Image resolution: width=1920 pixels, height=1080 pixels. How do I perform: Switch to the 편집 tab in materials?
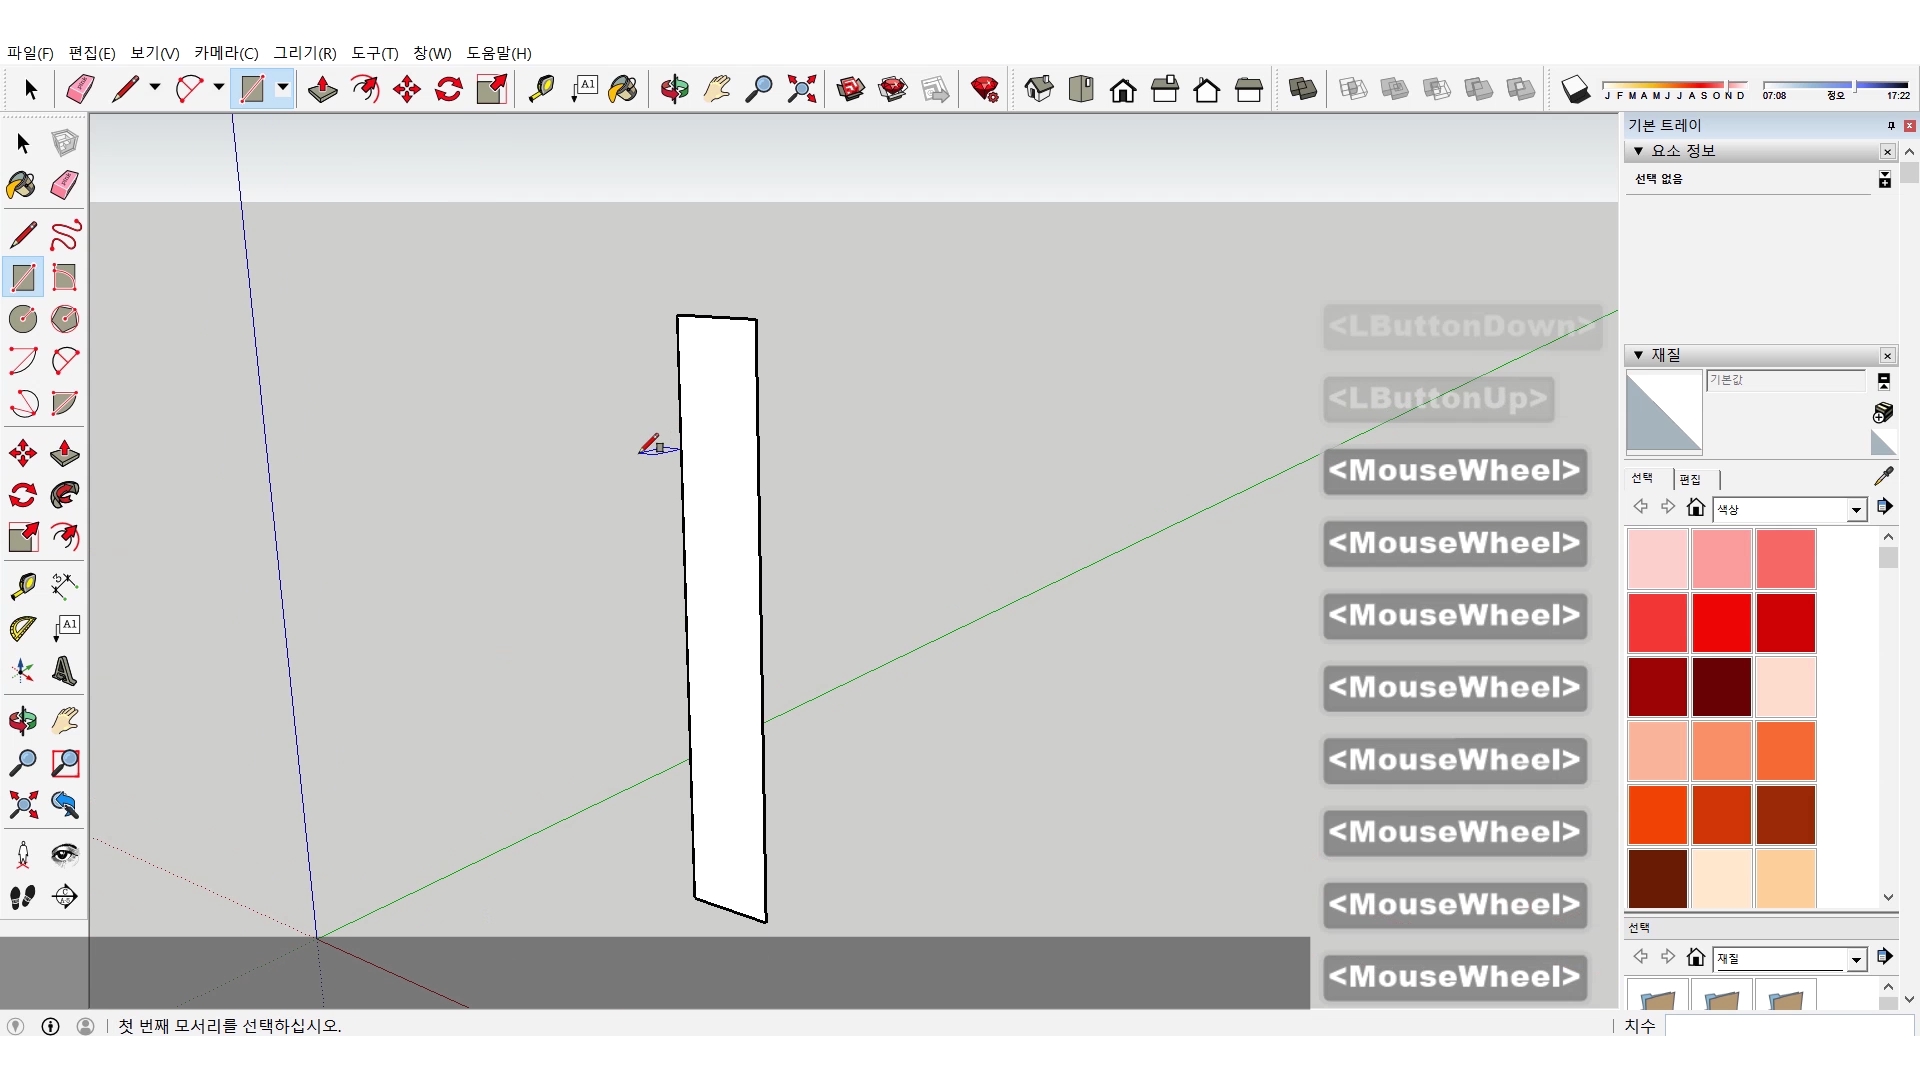pos(1690,480)
